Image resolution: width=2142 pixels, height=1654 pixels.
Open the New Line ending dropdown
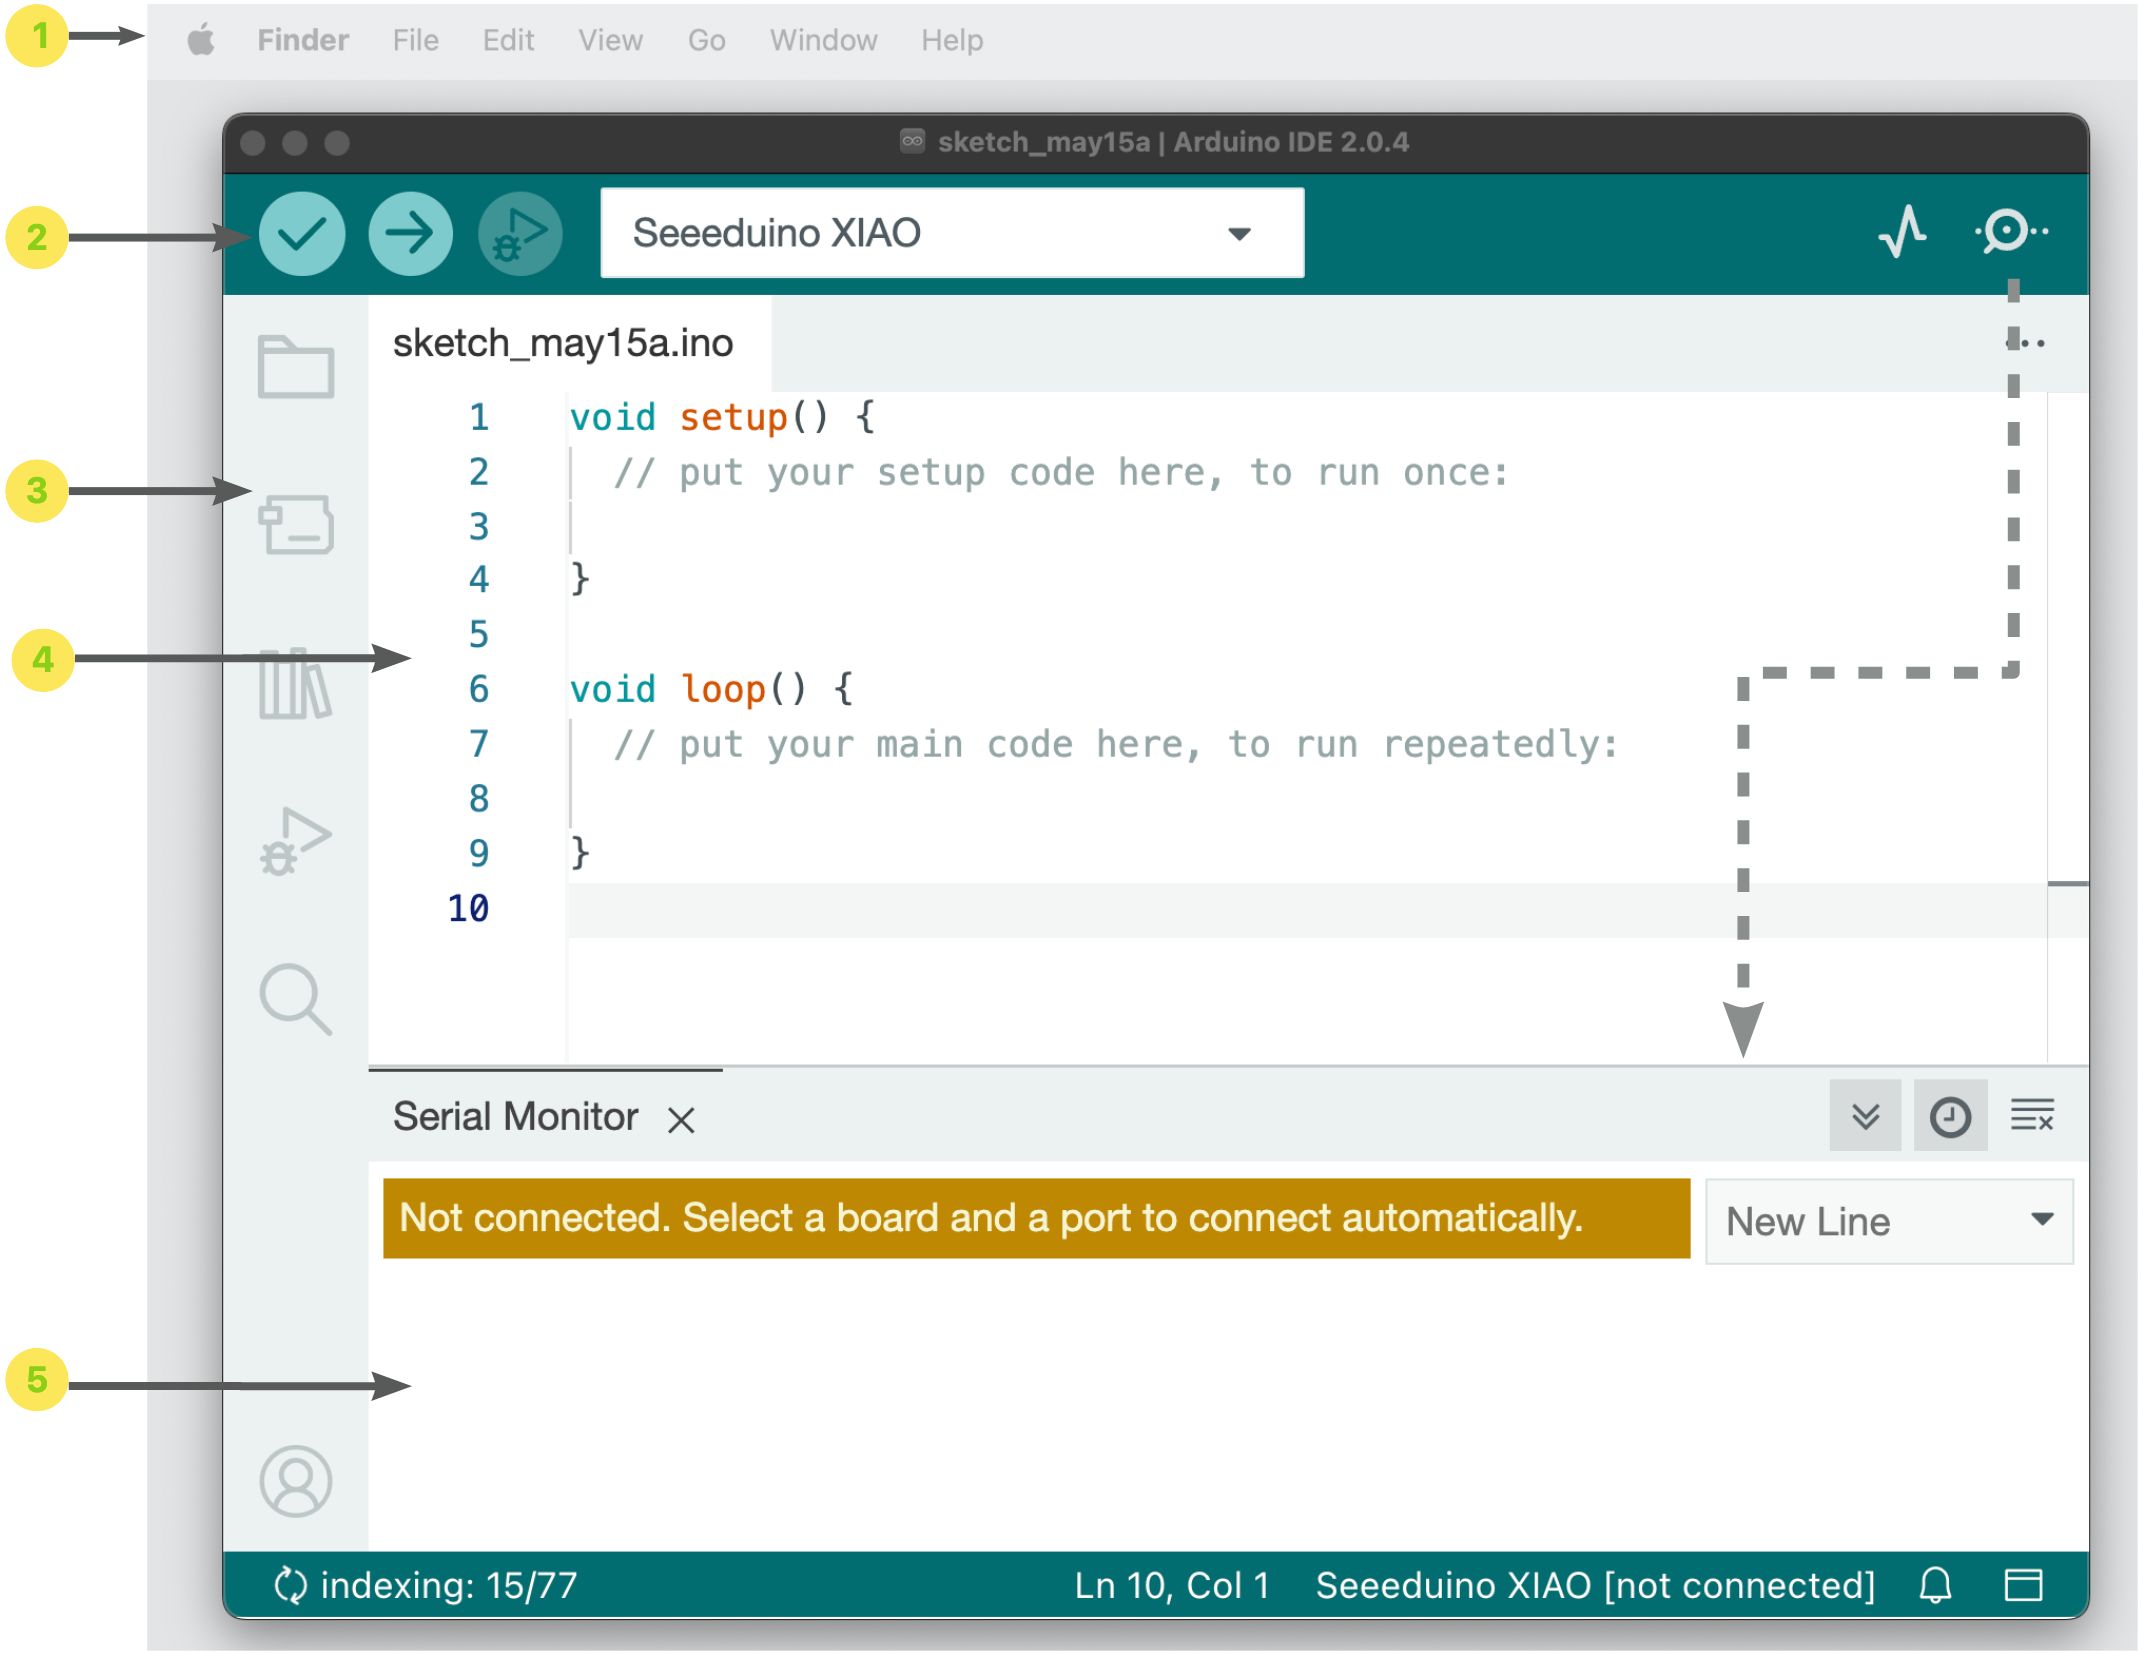coord(1889,1221)
